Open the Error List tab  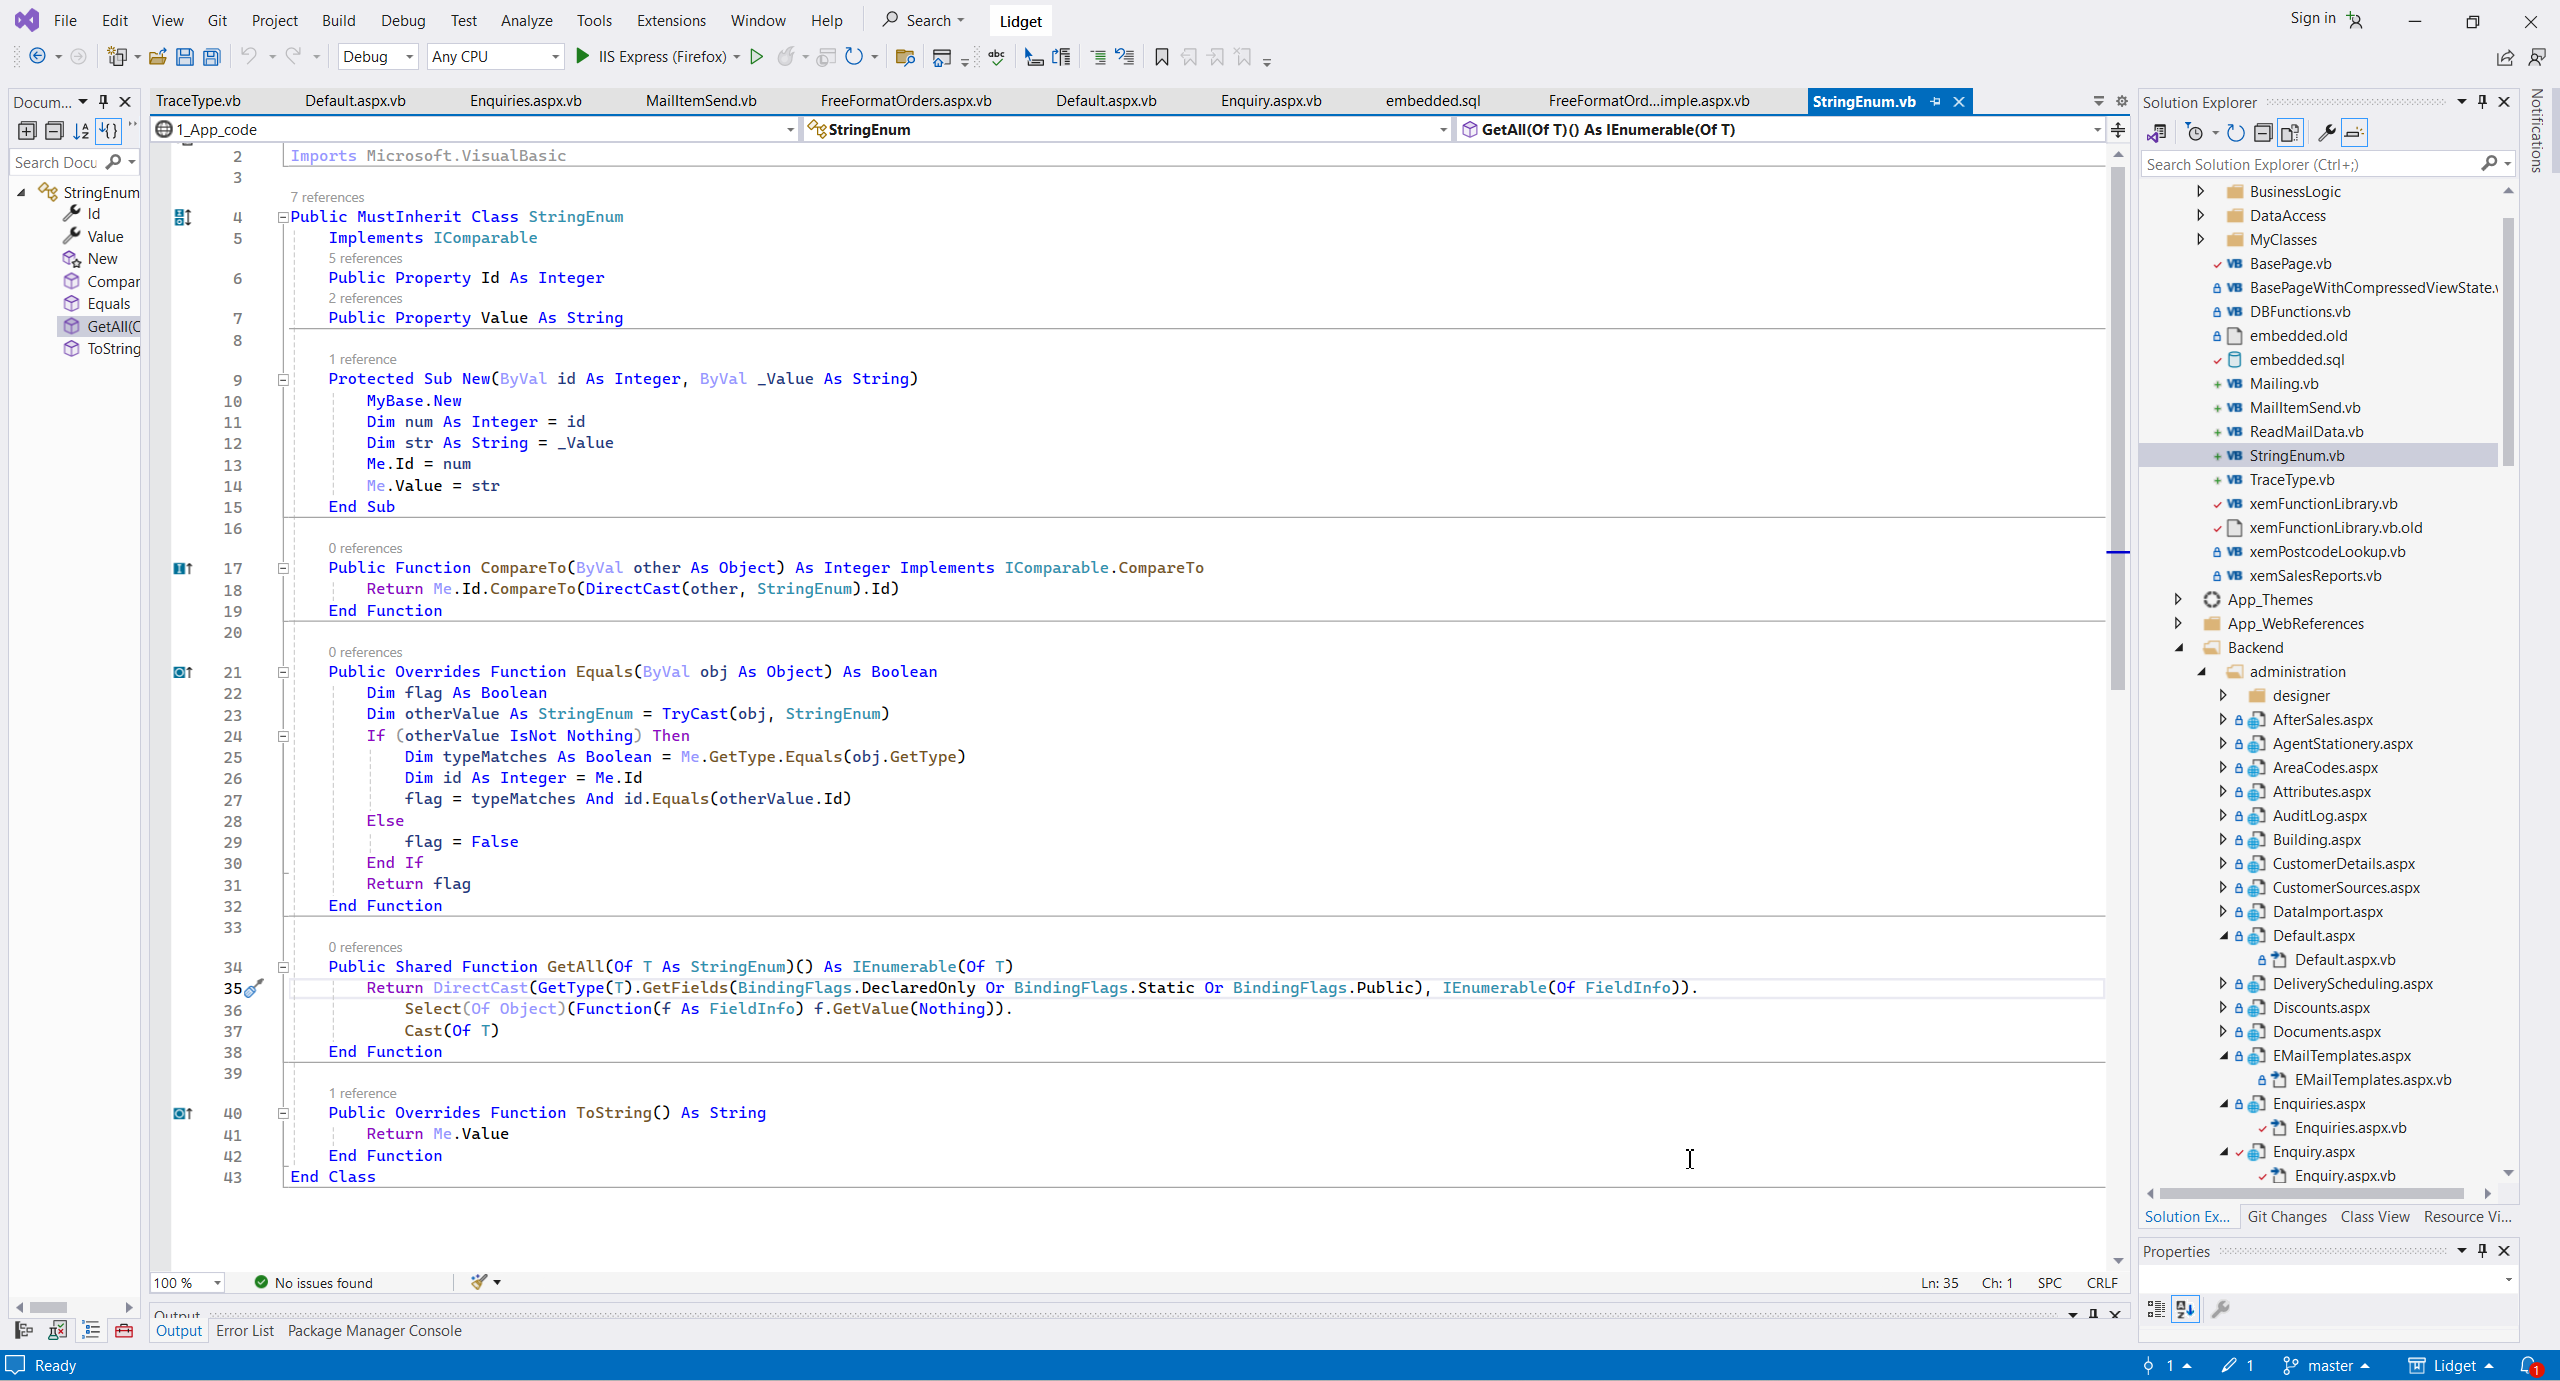click(x=244, y=1330)
